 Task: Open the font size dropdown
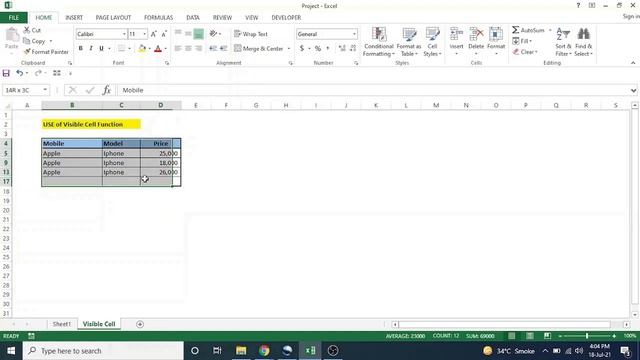click(144, 34)
